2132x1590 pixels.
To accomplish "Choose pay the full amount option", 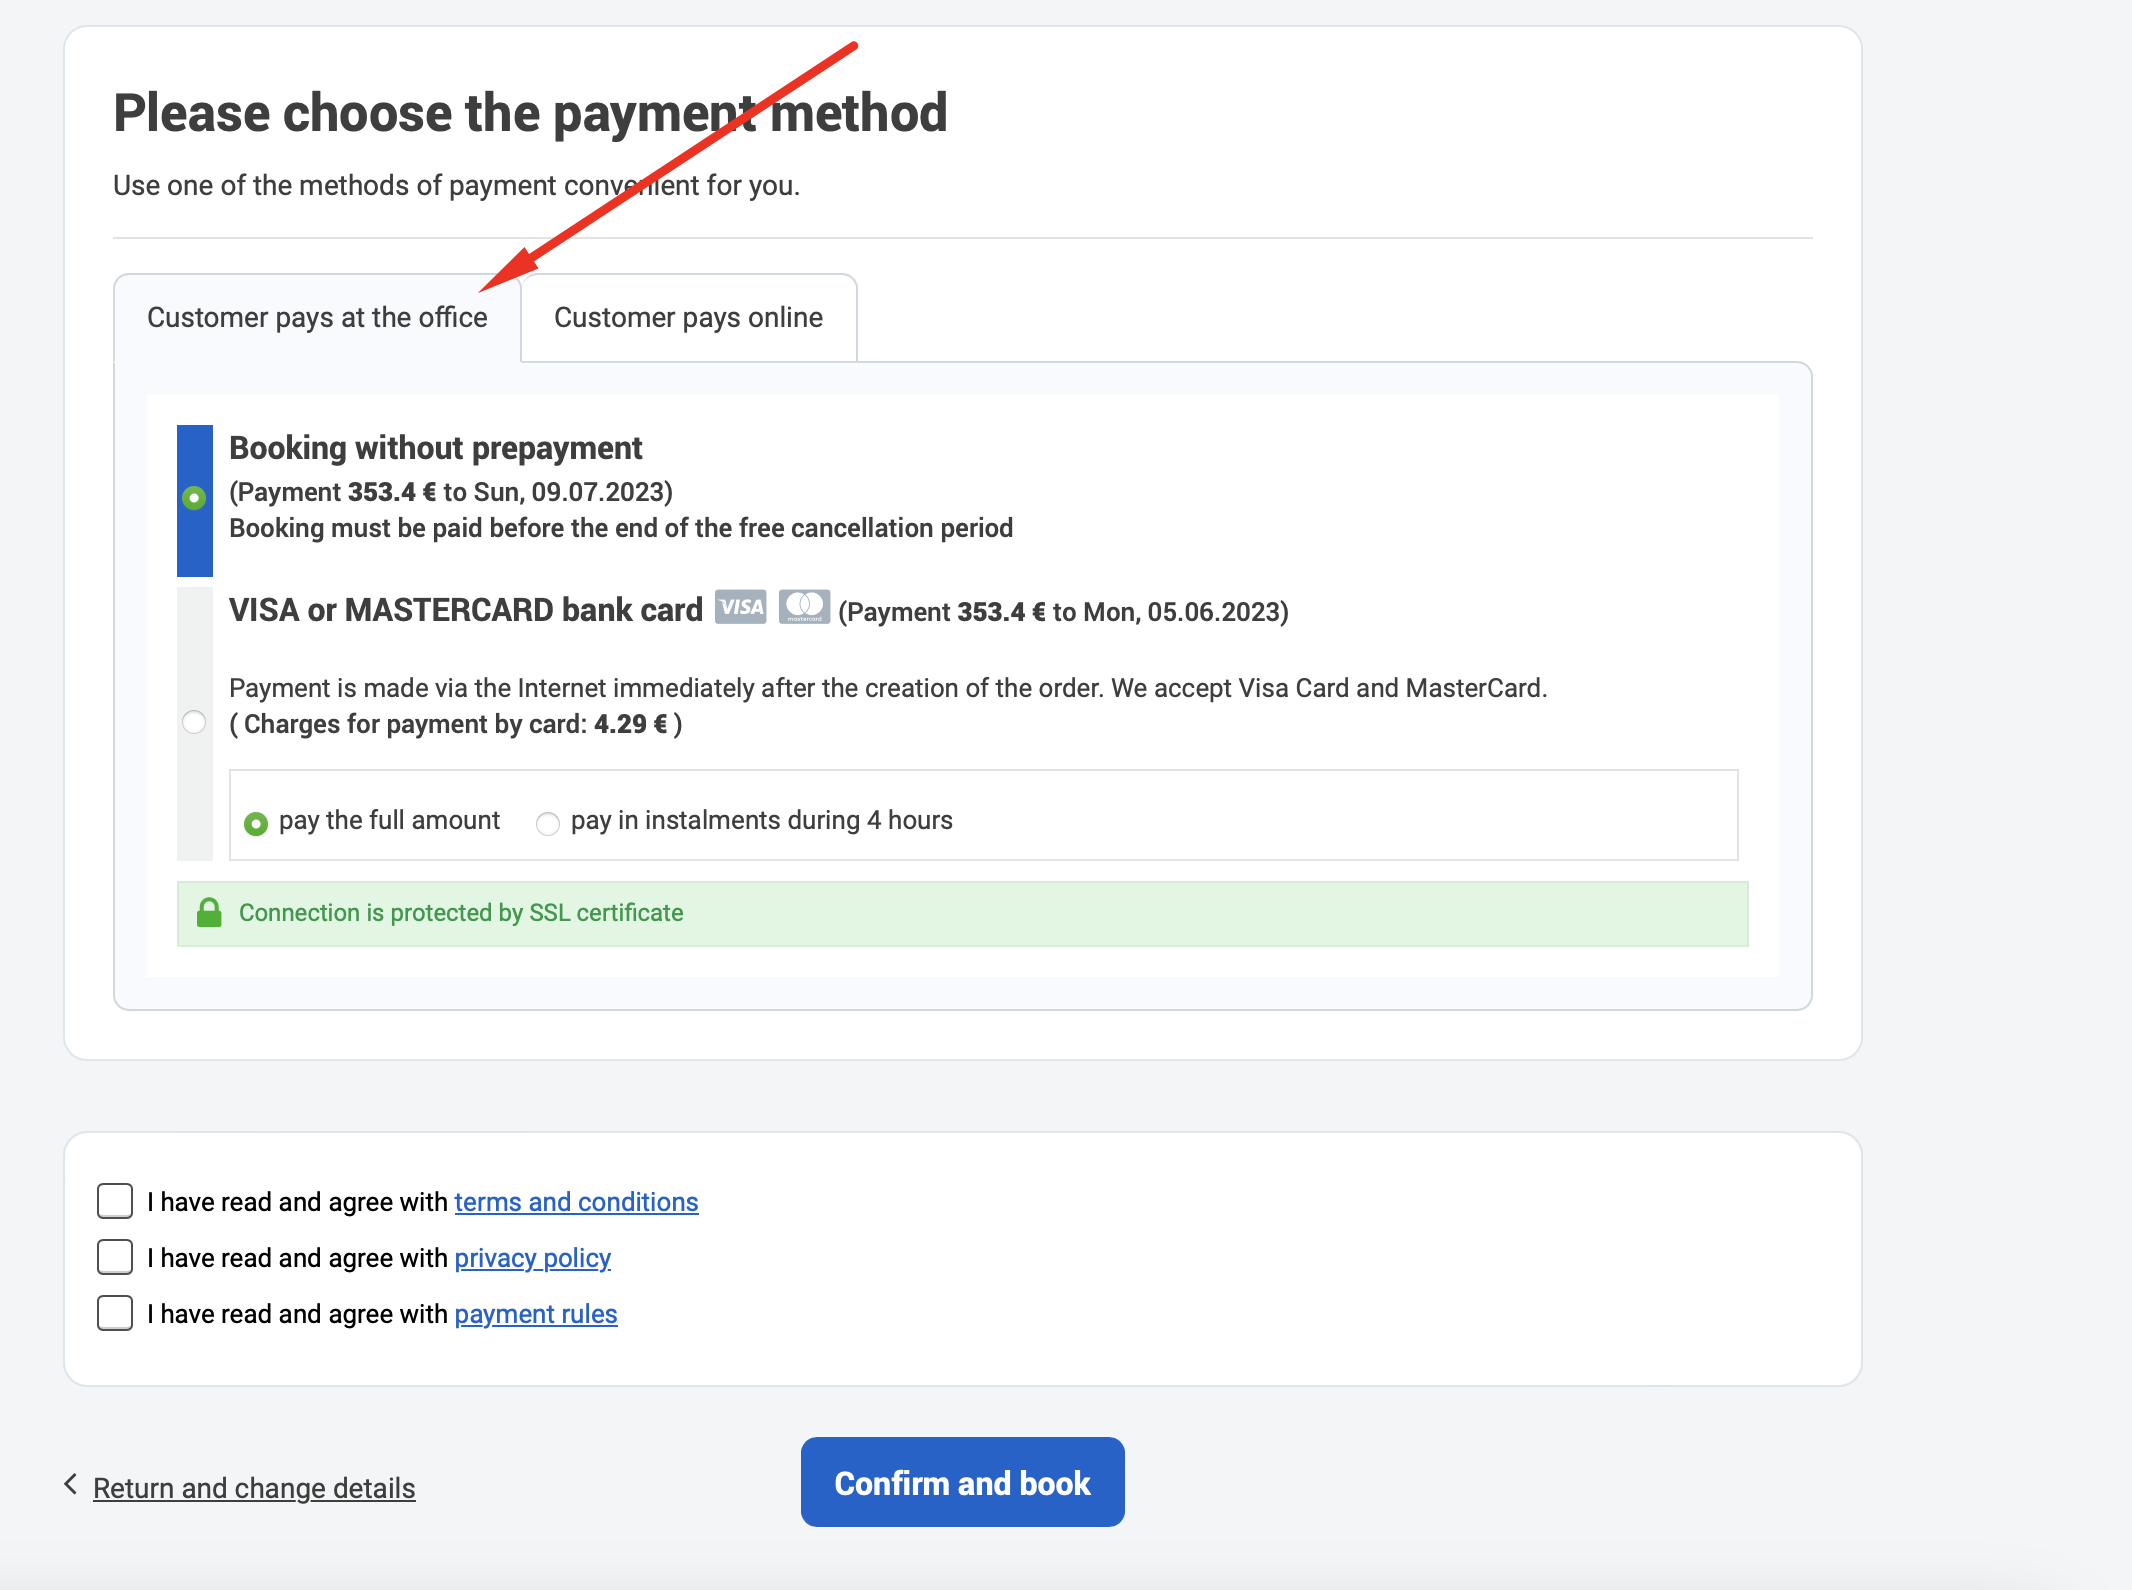I will pyautogui.click(x=256, y=823).
